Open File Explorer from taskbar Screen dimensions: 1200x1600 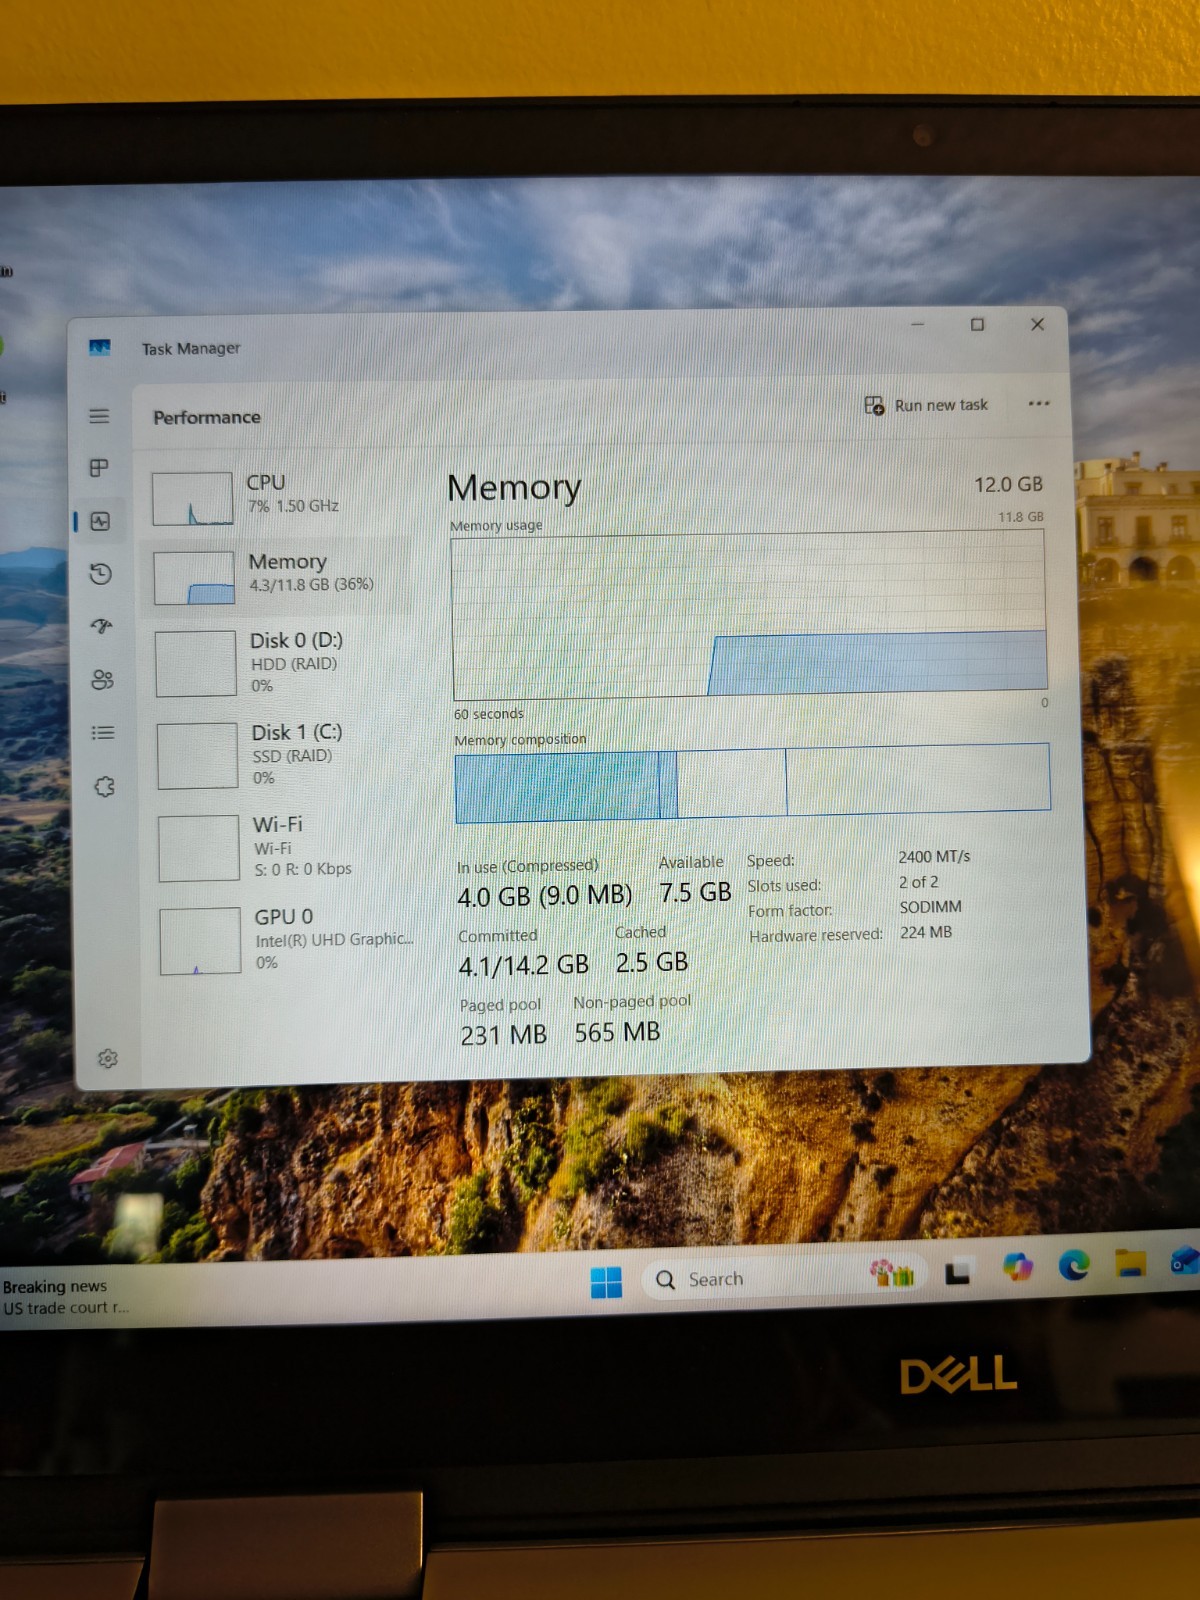click(1131, 1263)
